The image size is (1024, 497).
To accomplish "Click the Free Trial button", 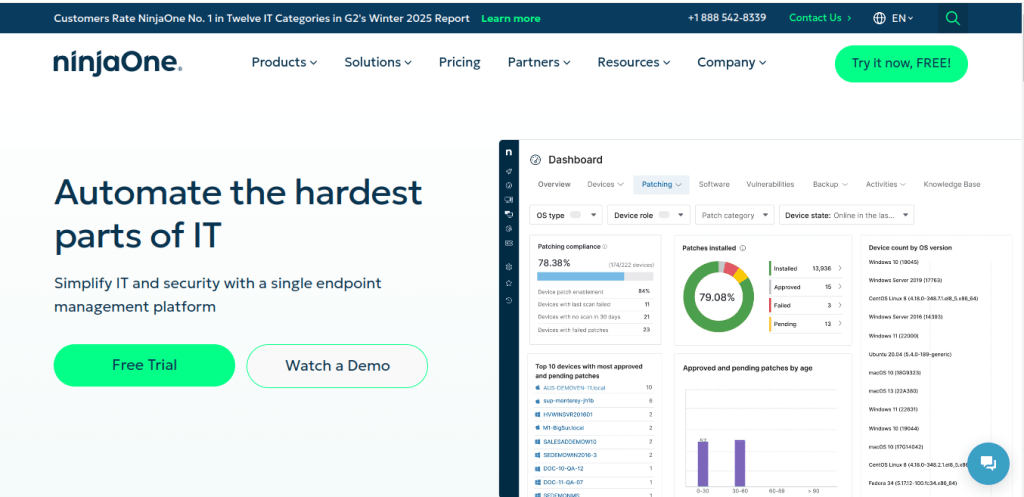I will (144, 366).
